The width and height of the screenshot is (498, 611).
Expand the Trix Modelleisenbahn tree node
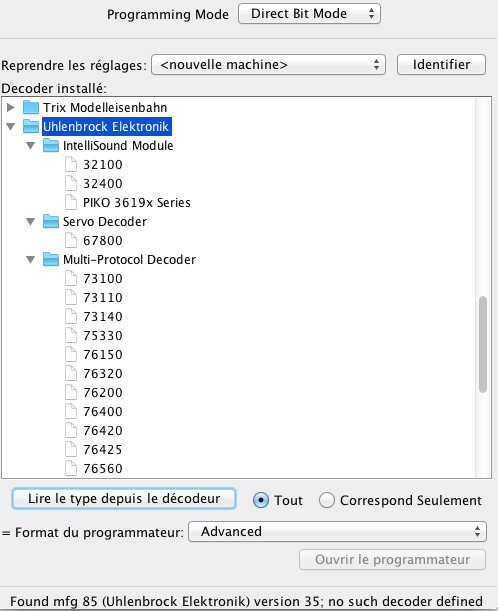11,107
